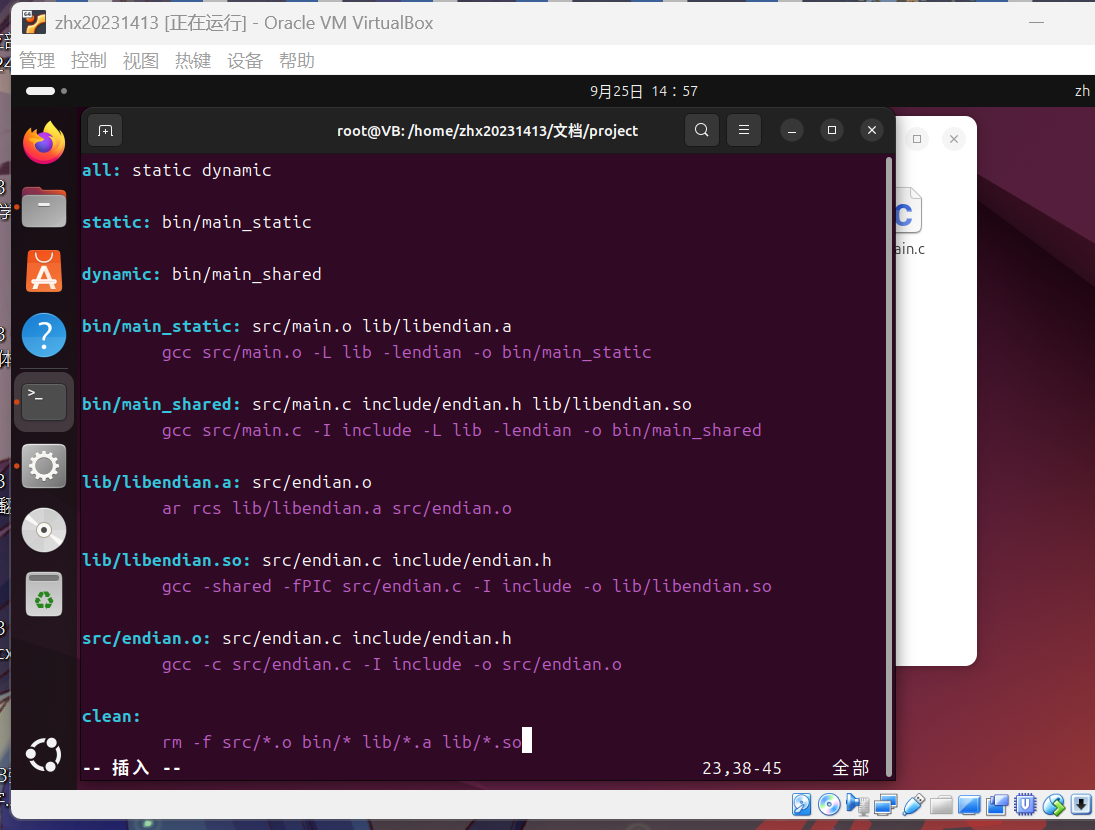Click 'ar rcs lib/libendian.a' command line
The width and height of the screenshot is (1095, 830).
pos(337,508)
